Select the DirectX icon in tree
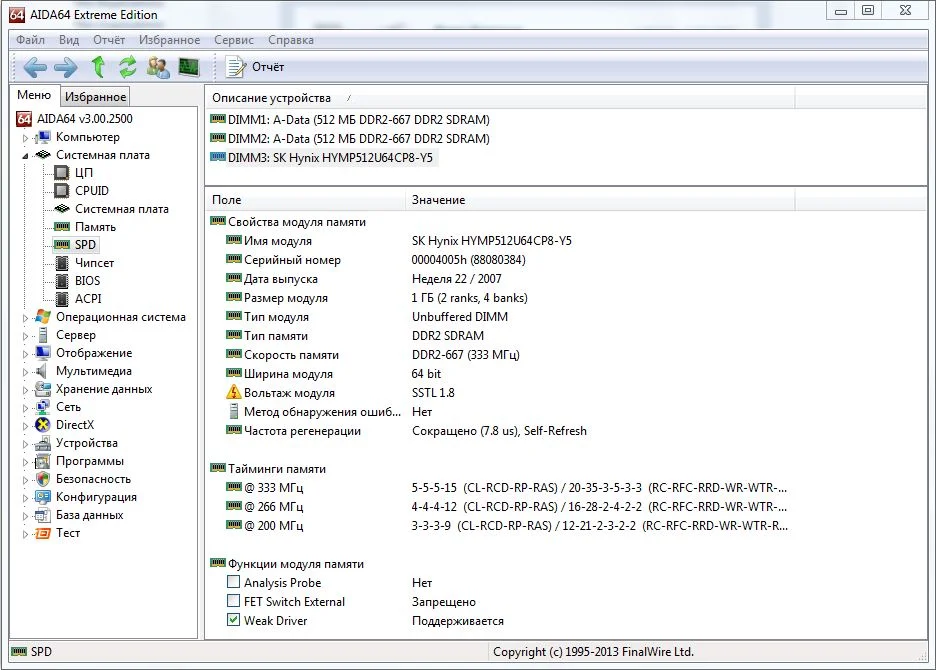Image resolution: width=936 pixels, height=670 pixels. pyautogui.click(x=43, y=425)
